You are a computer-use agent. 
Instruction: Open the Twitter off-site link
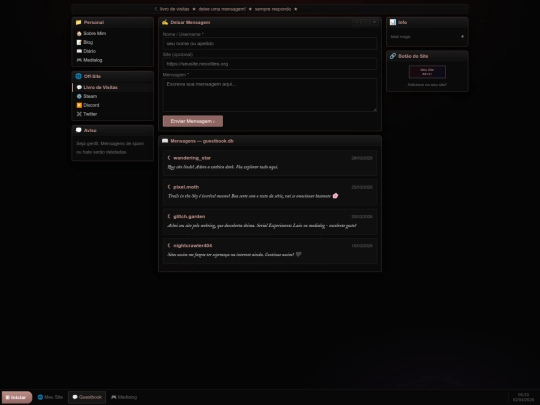[113, 114]
